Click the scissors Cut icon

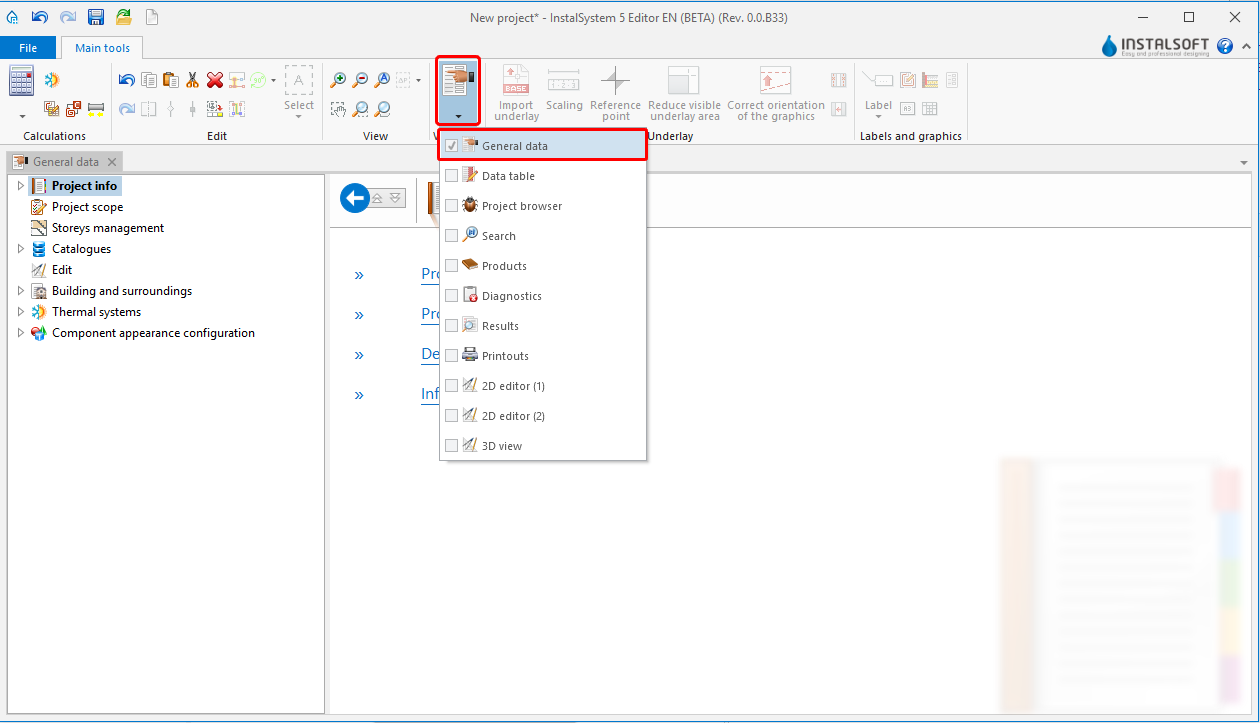point(192,80)
